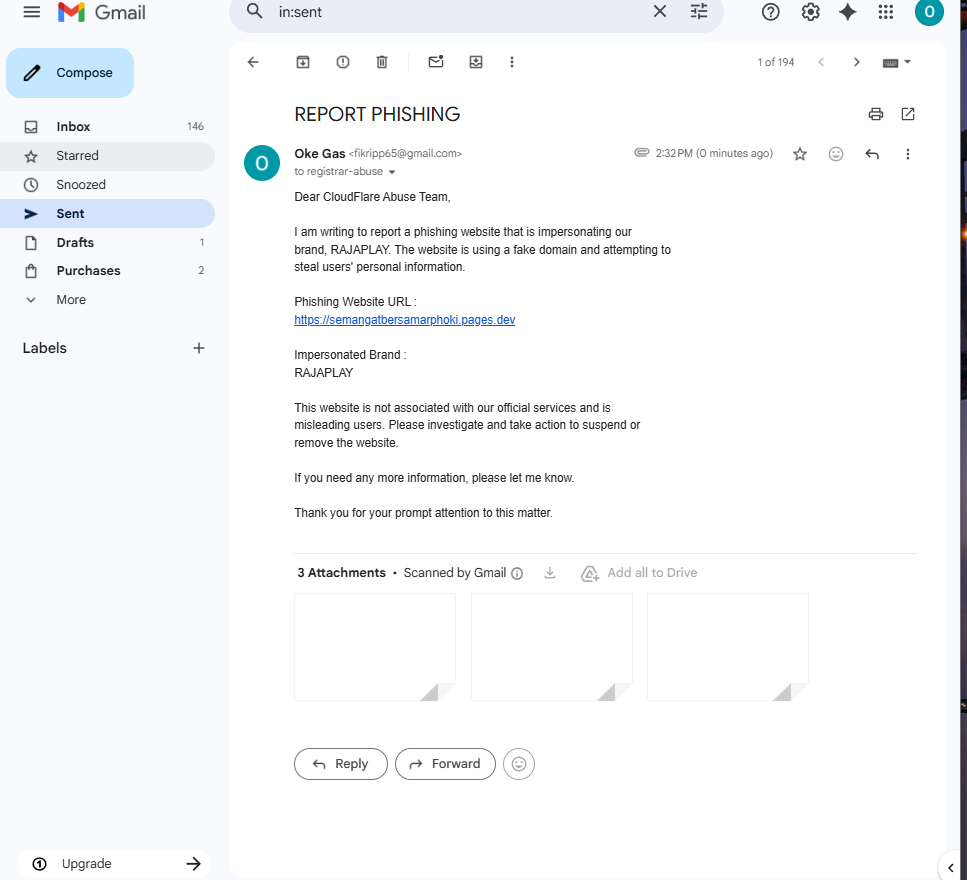967x880 pixels.
Task: Open input tools keyboard dropdown
Action: [897, 62]
